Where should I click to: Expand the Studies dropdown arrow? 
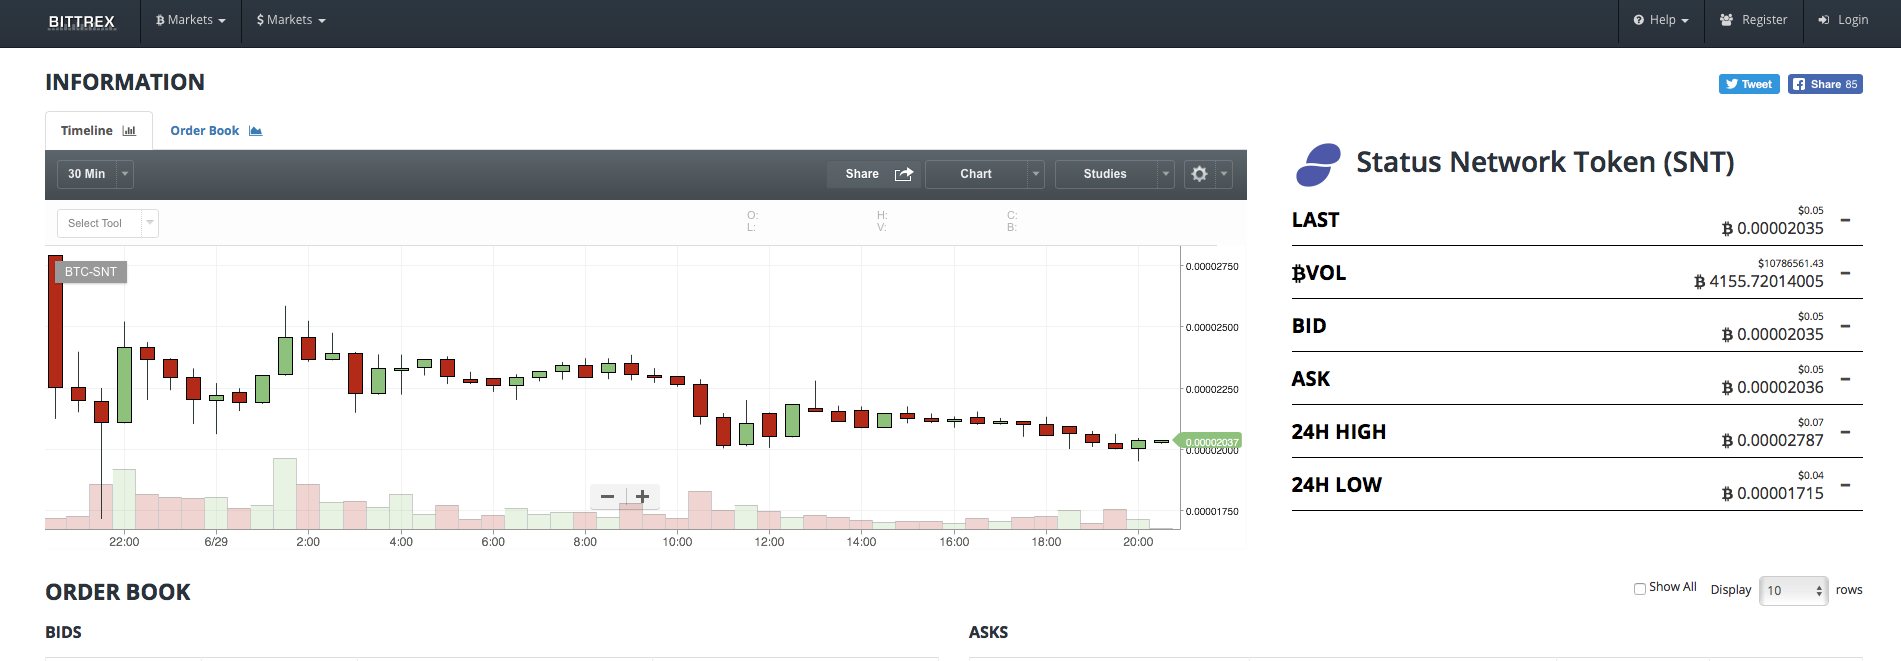pyautogui.click(x=1166, y=174)
